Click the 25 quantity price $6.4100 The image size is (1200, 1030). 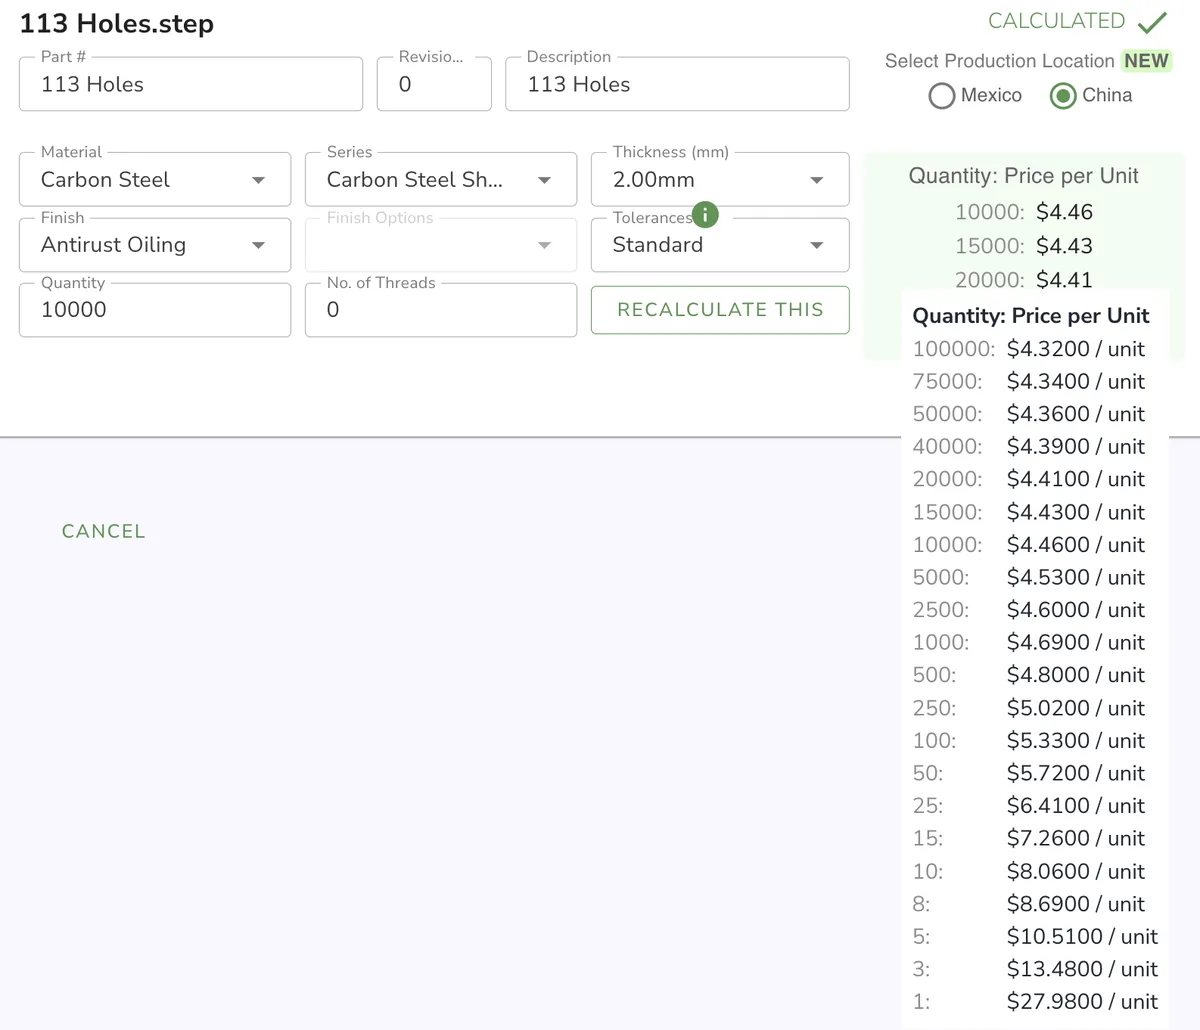(x=1076, y=806)
